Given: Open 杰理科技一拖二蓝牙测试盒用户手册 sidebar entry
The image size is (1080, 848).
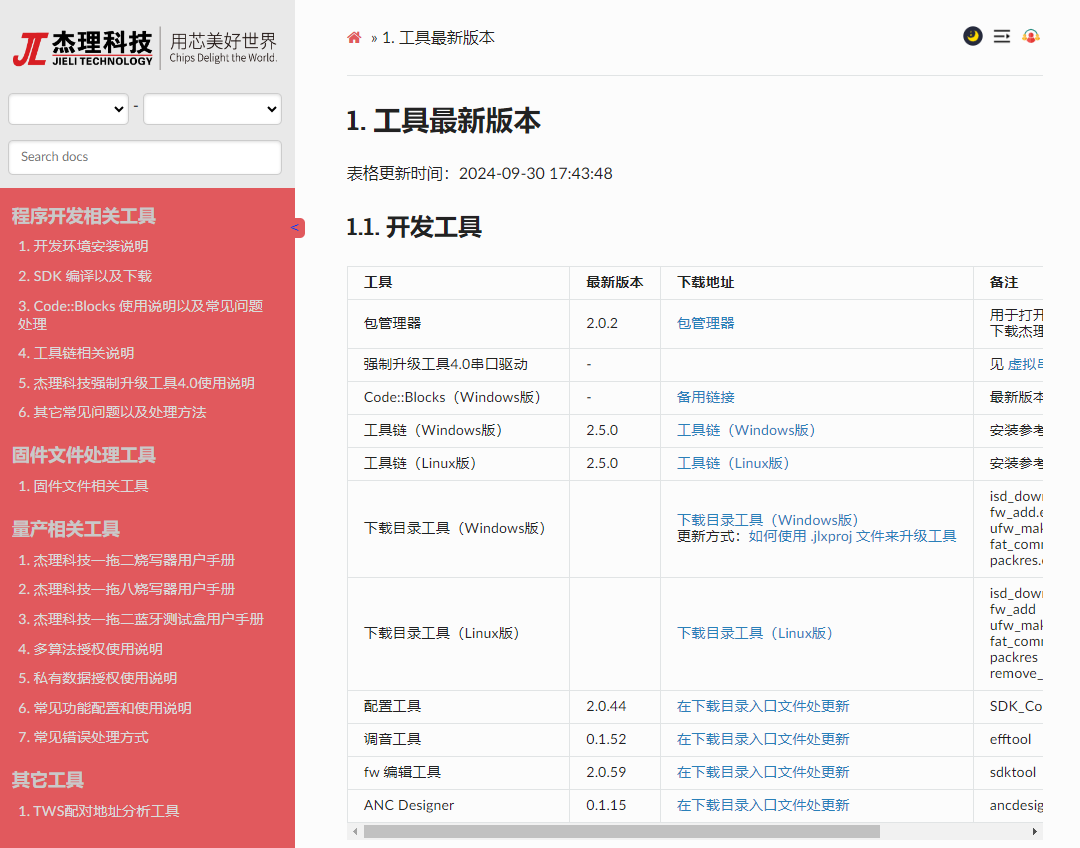Looking at the screenshot, I should tap(141, 619).
